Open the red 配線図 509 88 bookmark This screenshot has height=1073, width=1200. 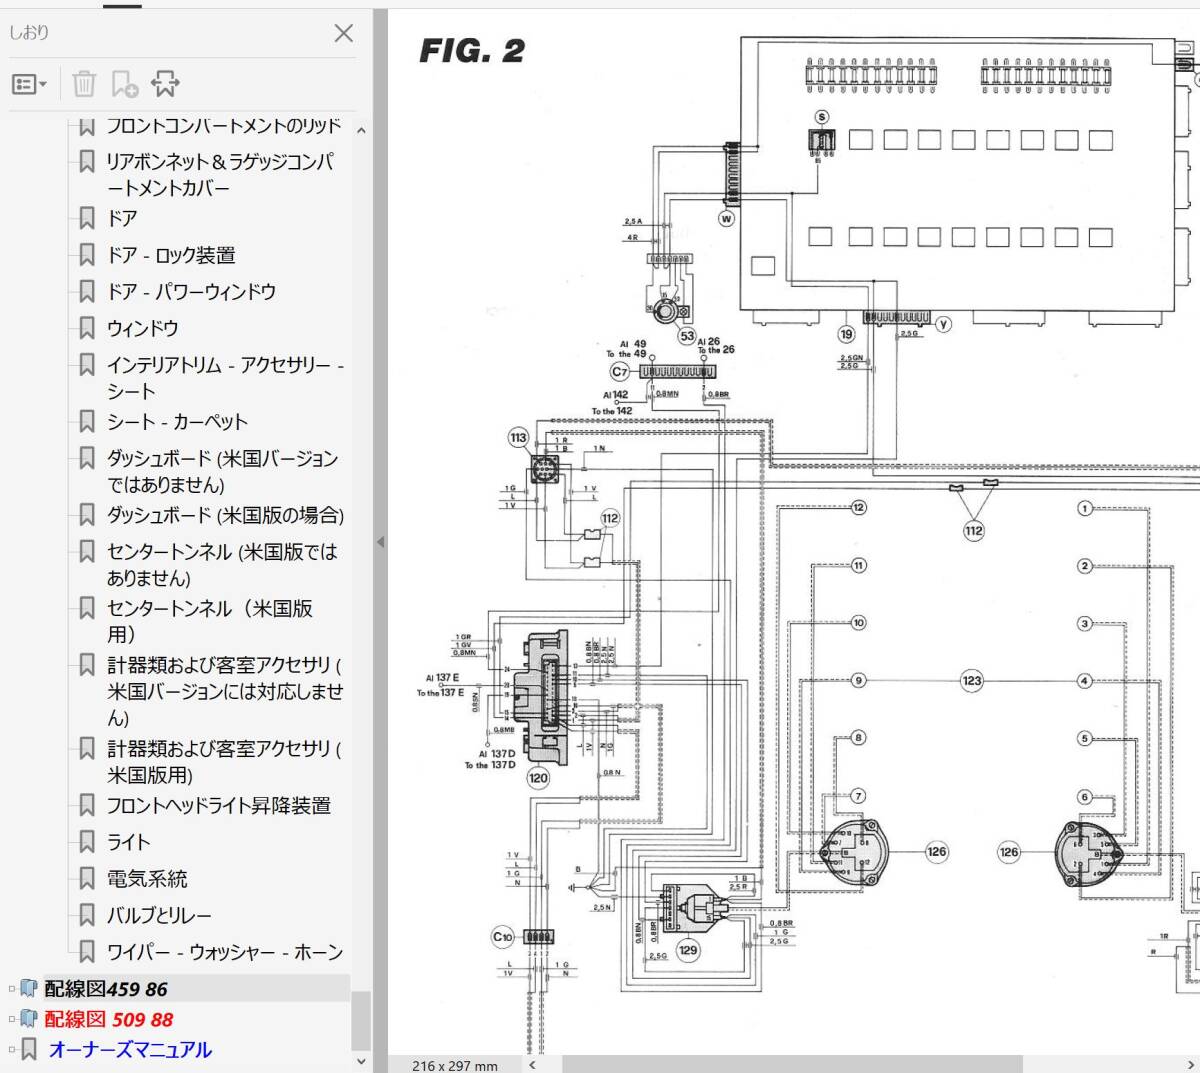(109, 1020)
